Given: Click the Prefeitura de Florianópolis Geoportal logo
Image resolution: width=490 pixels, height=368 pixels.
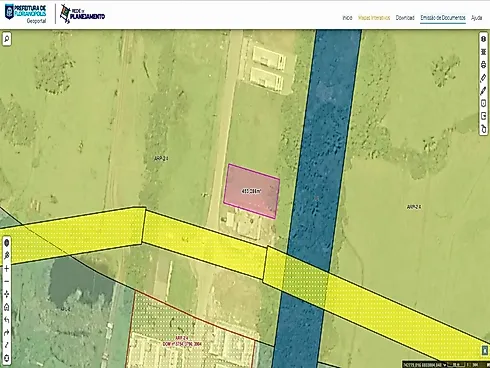Looking at the screenshot, I should point(26,14).
